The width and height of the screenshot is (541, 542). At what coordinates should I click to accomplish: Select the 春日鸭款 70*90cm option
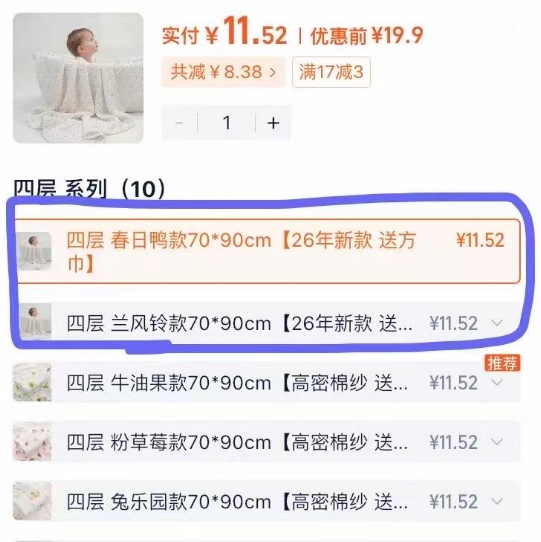point(267,251)
